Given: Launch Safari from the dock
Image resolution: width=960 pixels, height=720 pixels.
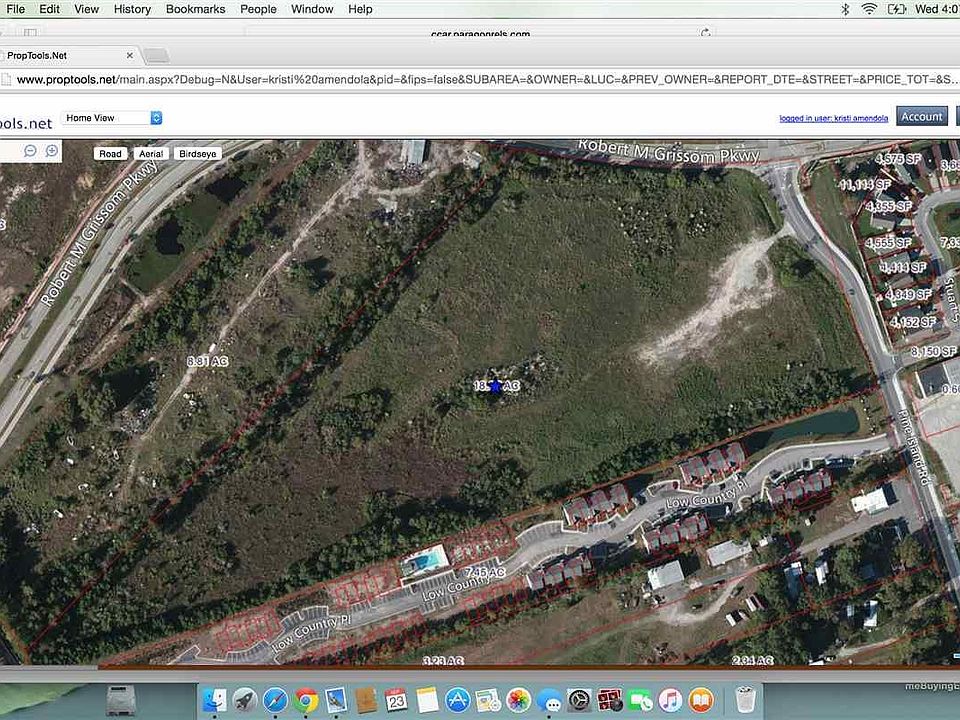Looking at the screenshot, I should pos(275,700).
